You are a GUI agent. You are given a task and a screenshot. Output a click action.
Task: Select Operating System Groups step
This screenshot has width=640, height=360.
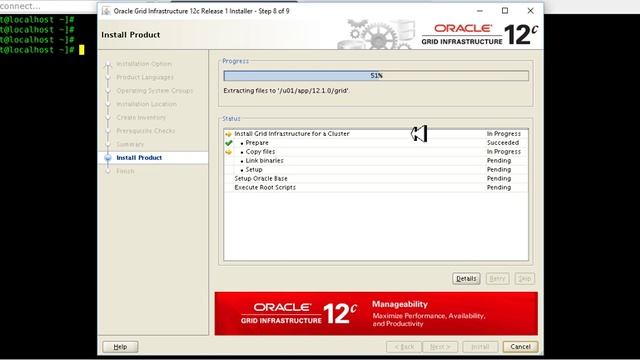pyautogui.click(x=154, y=91)
